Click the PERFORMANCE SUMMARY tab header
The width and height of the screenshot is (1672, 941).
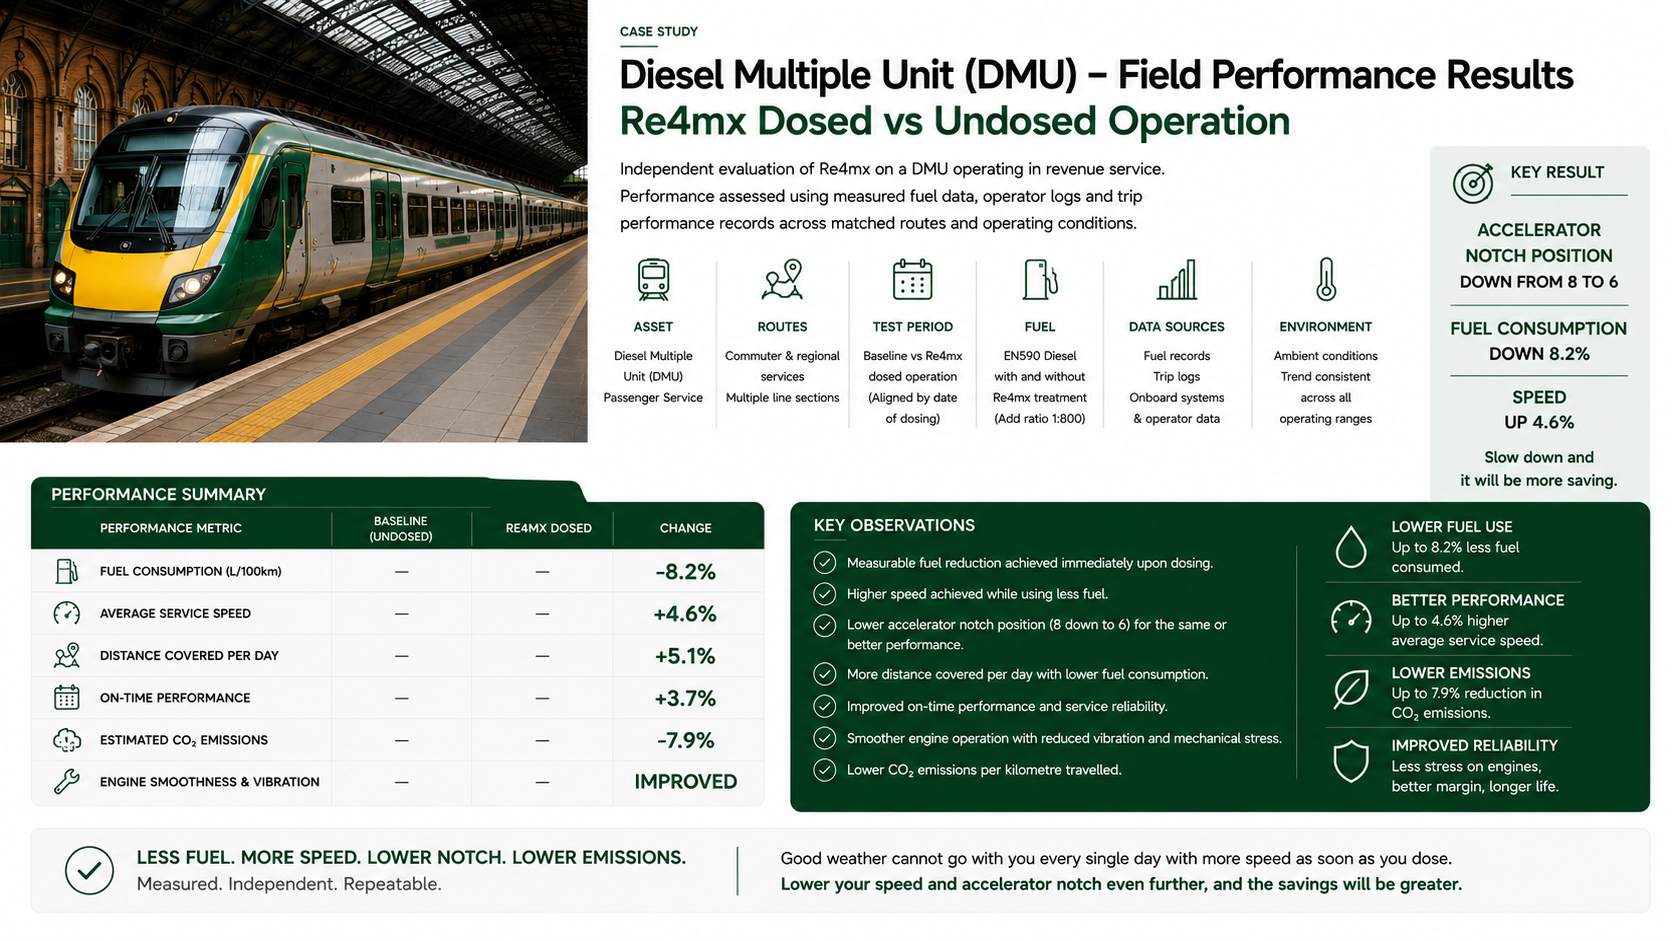158,494
